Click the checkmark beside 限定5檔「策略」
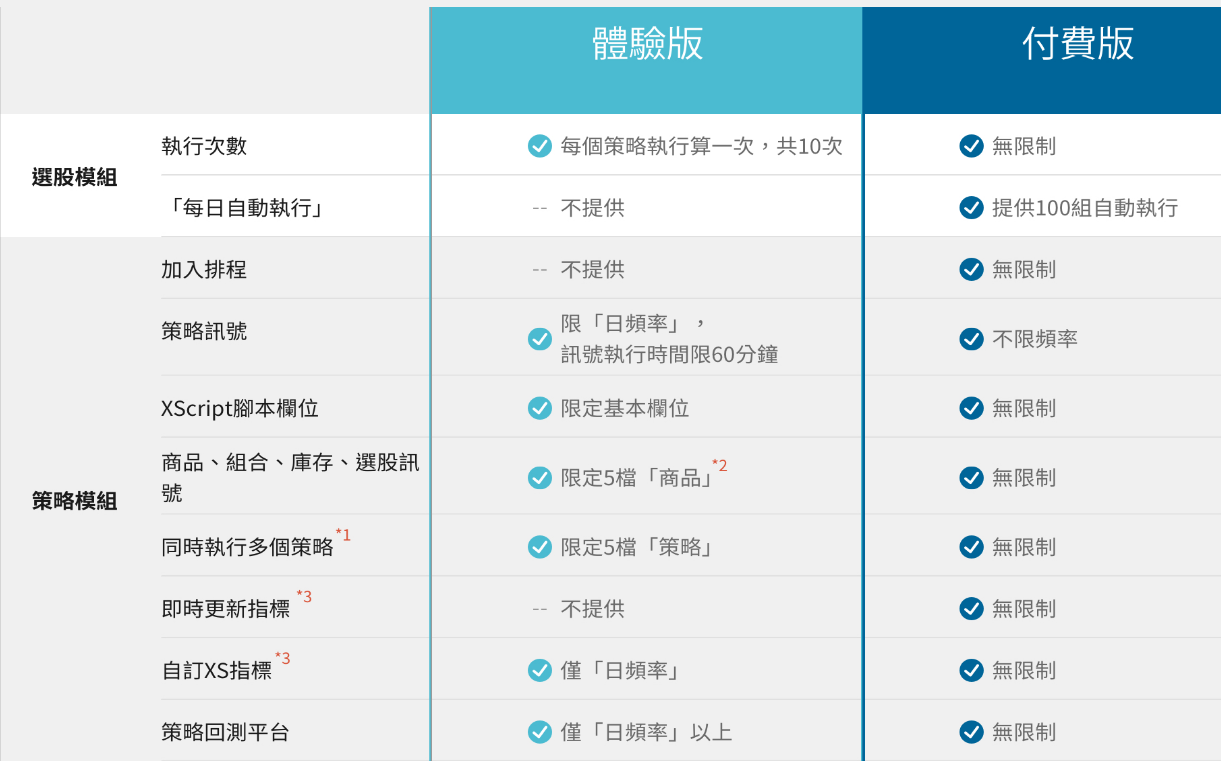Screen dimensions: 1221x761 pos(539,547)
